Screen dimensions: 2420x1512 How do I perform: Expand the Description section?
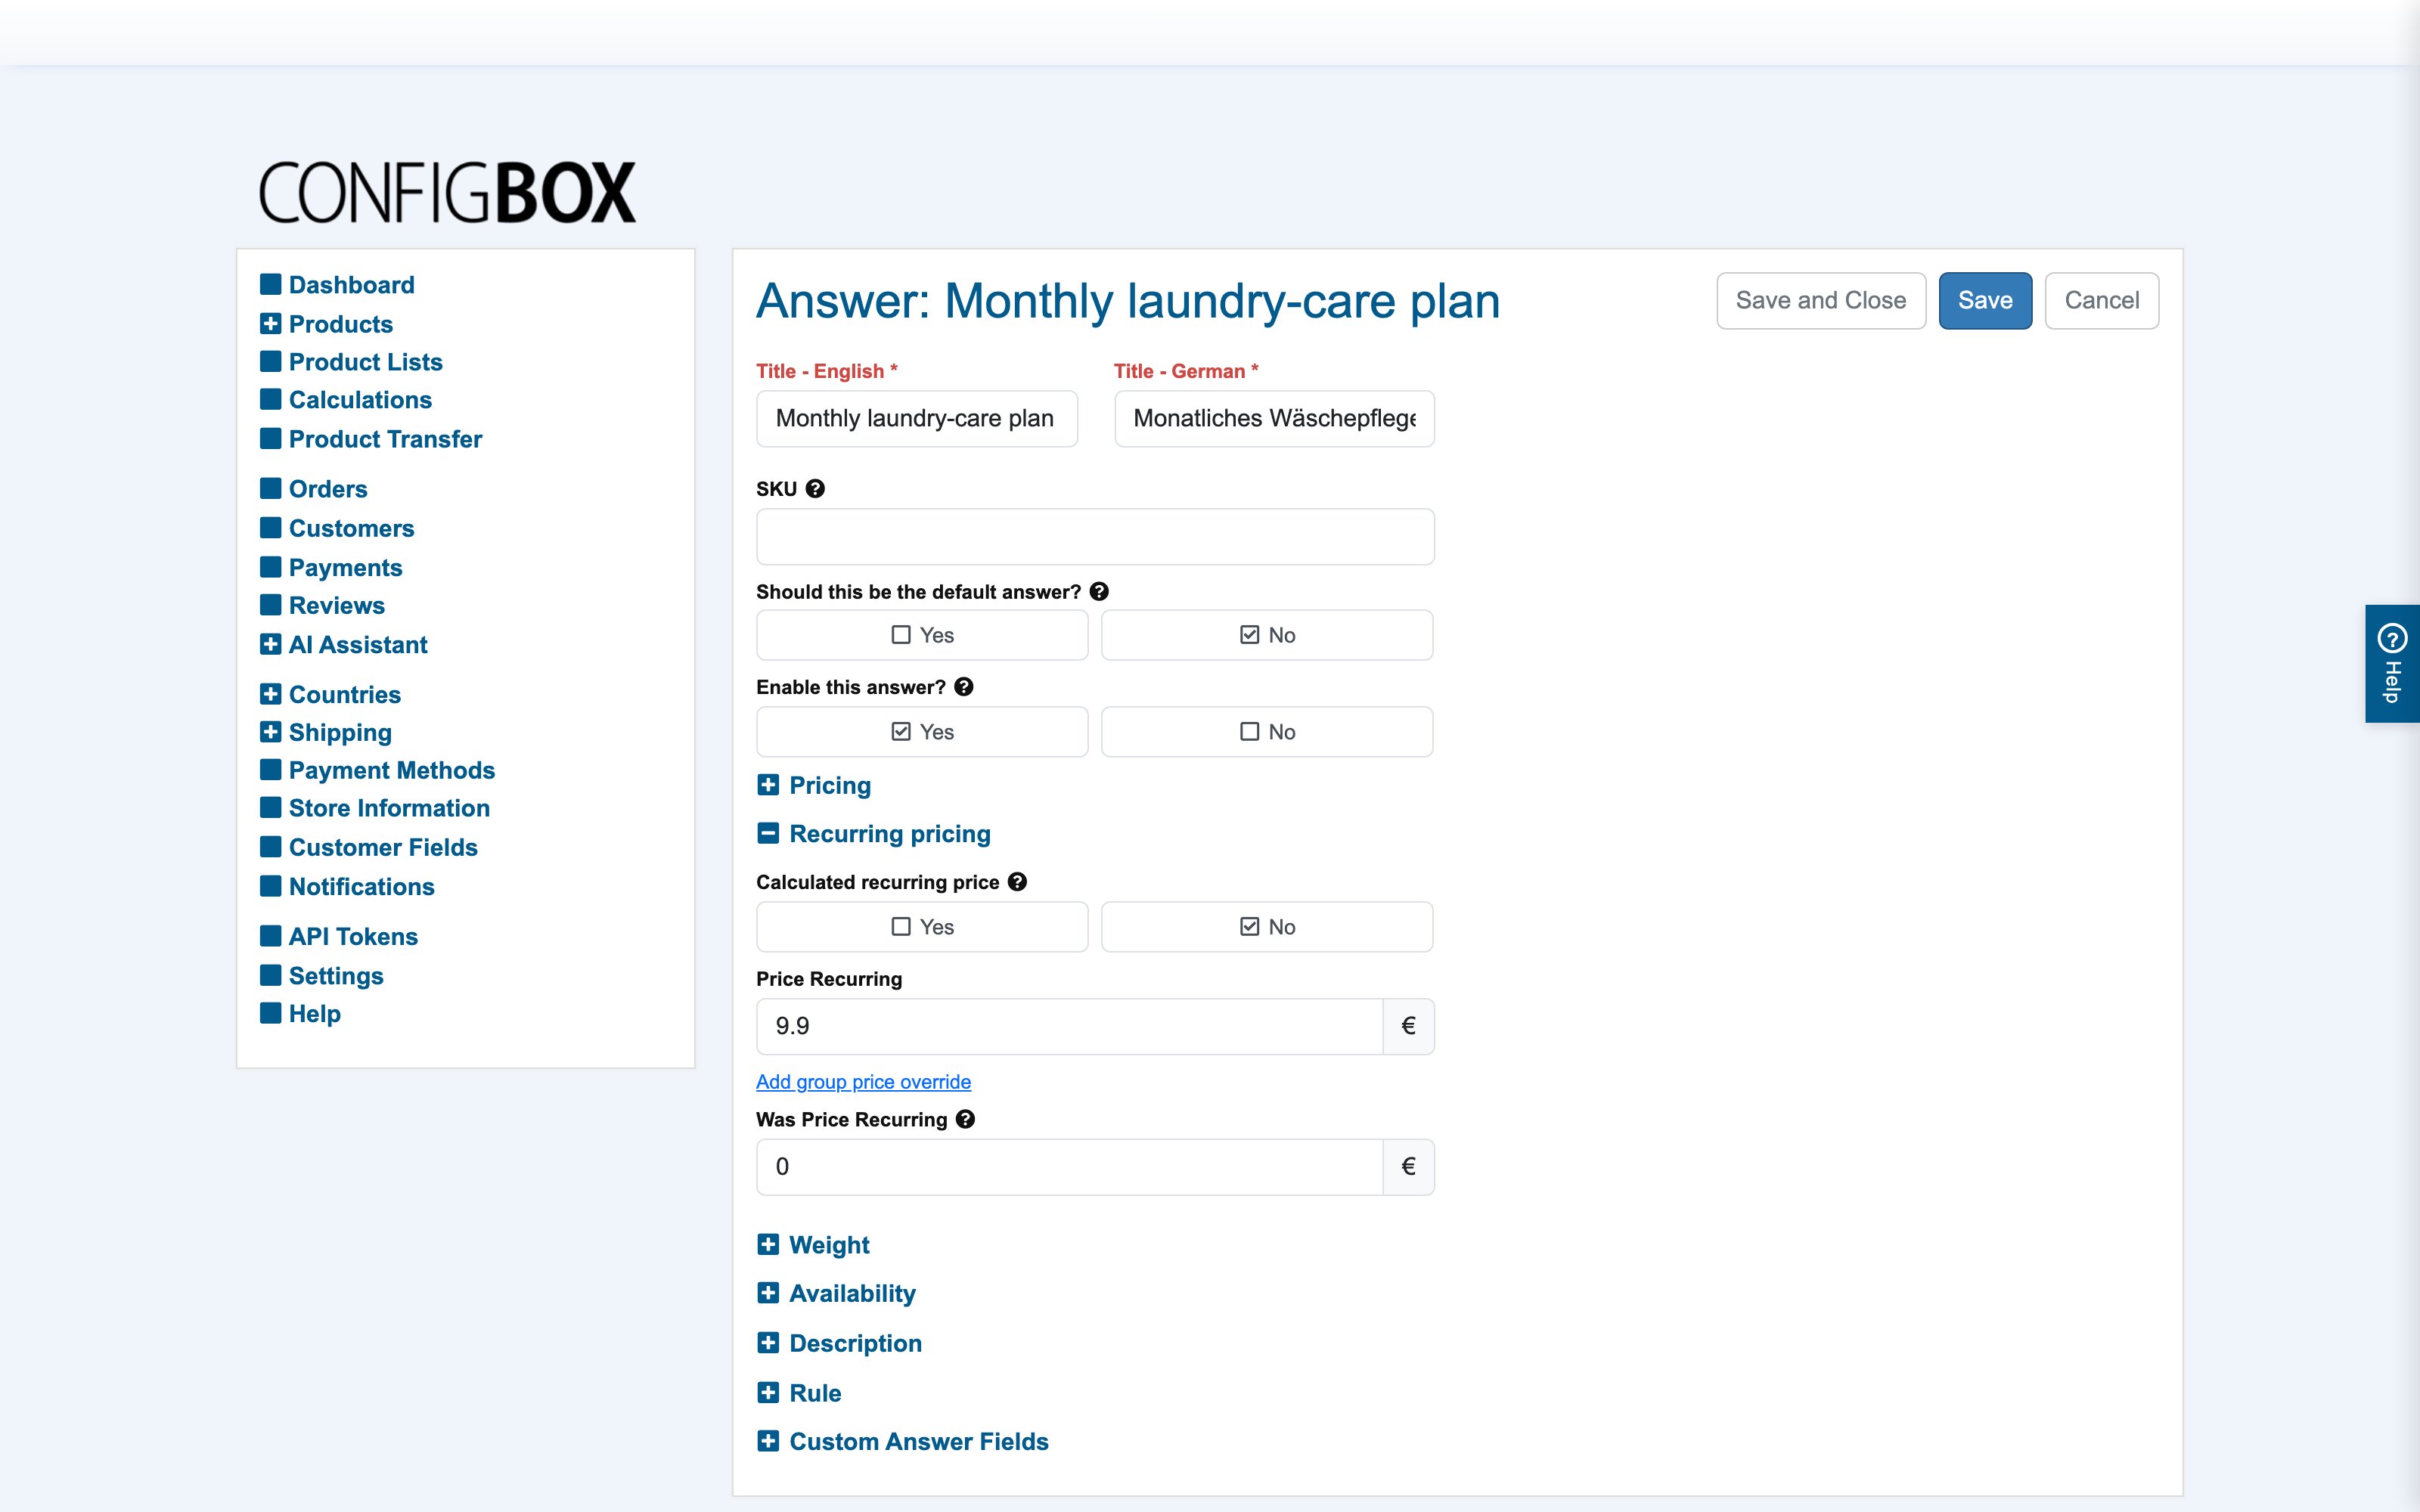click(839, 1343)
